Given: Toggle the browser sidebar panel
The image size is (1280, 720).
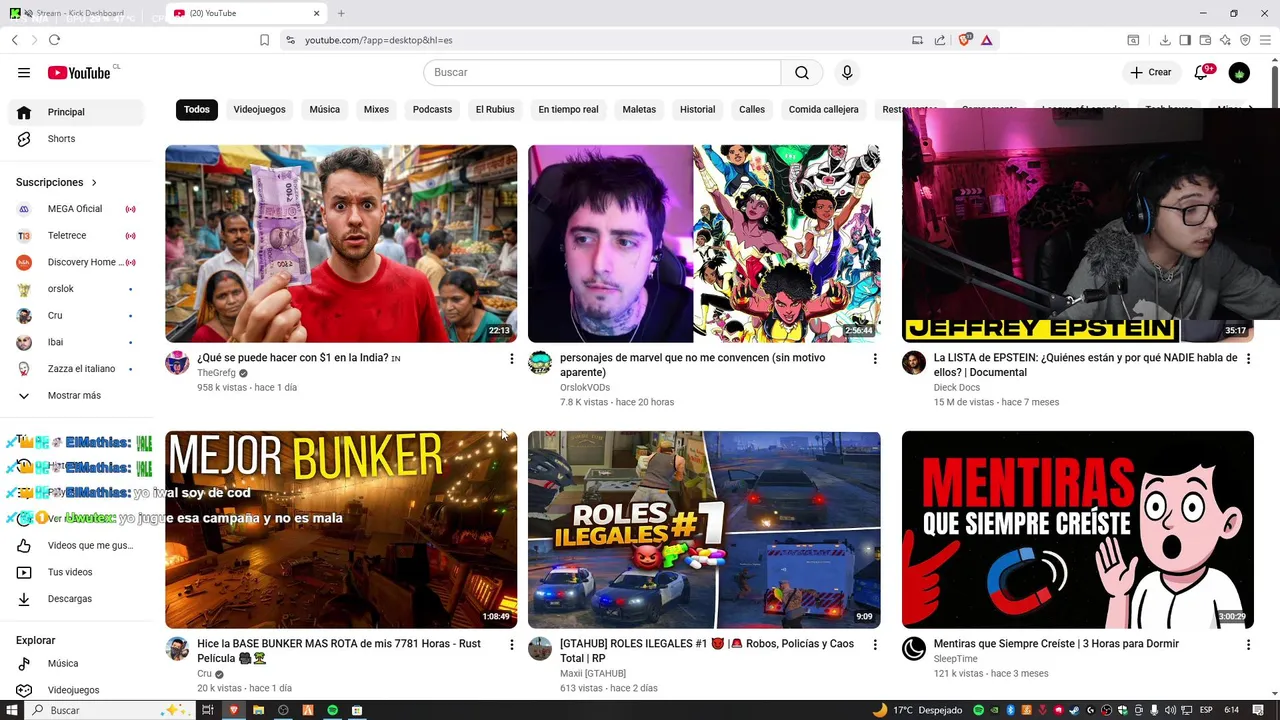Looking at the screenshot, I should pos(1185,40).
